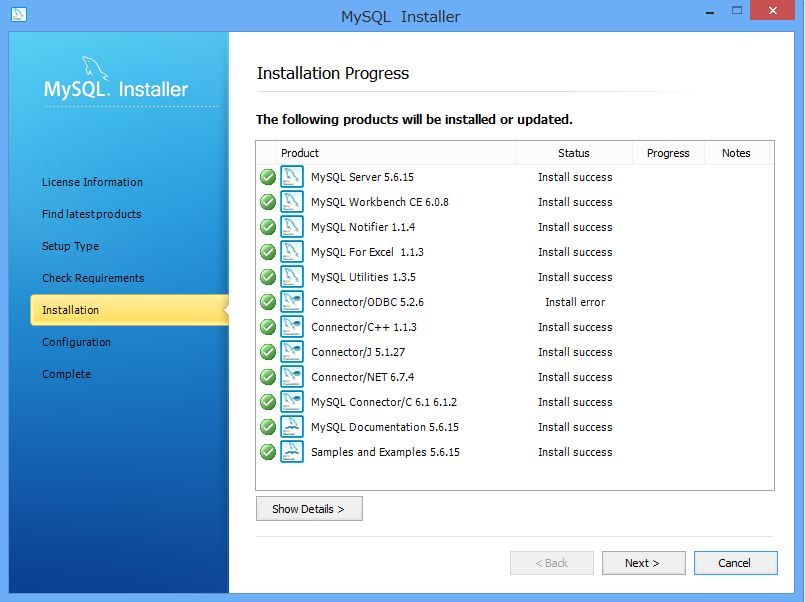The height and width of the screenshot is (602, 805).
Task: Click the Samples and Examples 5.6.15 product icon
Action: [x=292, y=452]
